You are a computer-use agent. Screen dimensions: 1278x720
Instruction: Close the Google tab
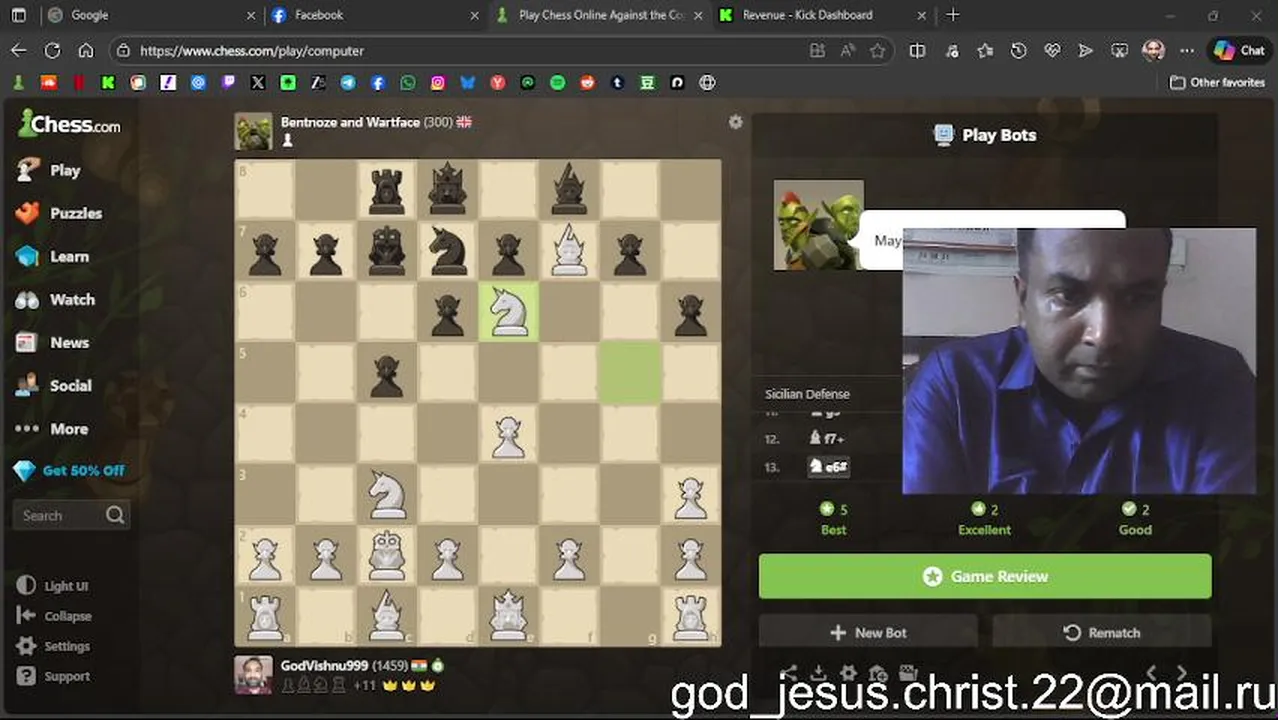click(250, 15)
